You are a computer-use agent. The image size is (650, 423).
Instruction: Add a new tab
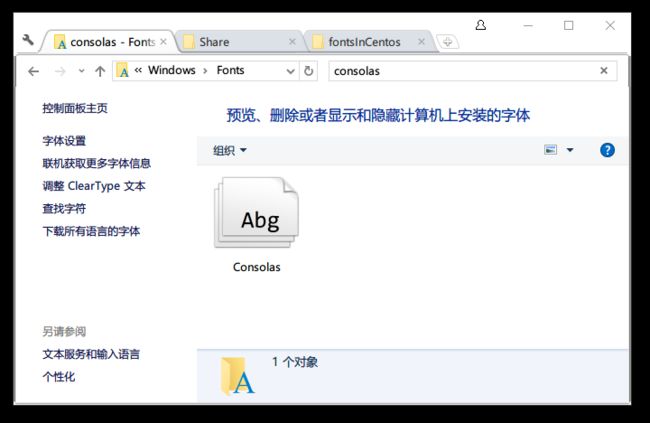[447, 41]
